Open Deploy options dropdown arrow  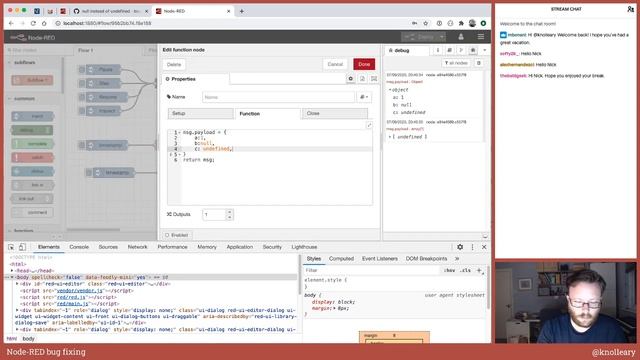[442, 37]
